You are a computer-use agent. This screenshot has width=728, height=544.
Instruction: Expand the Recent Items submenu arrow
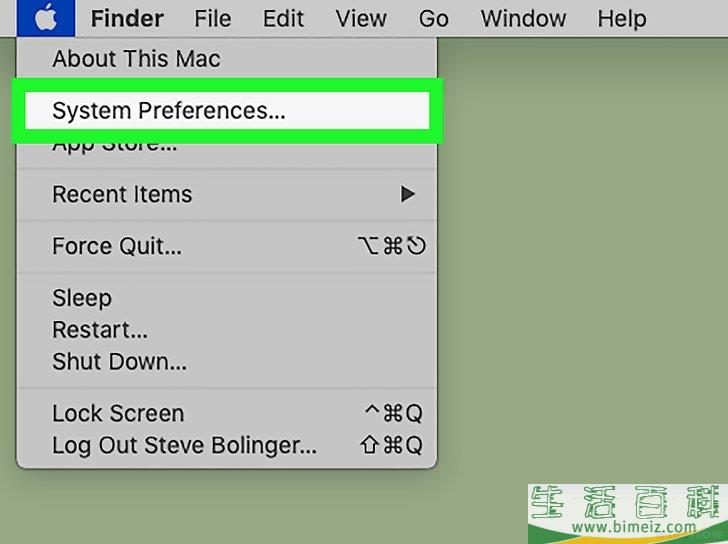[x=407, y=194]
